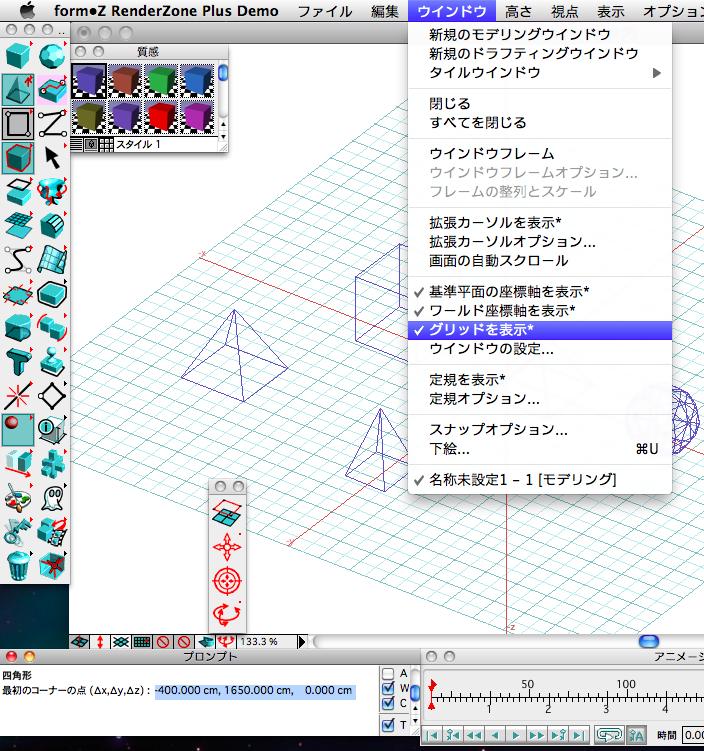Select the S-curve spline tool
The width and height of the screenshot is (704, 751).
18,260
